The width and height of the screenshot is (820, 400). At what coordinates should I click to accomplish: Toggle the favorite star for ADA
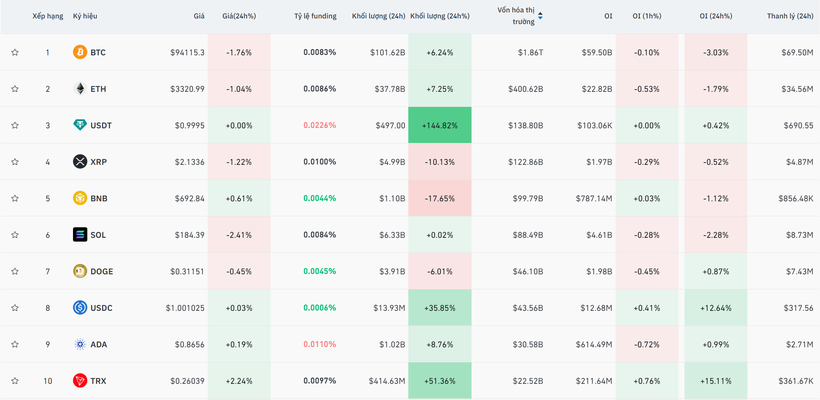[15, 344]
